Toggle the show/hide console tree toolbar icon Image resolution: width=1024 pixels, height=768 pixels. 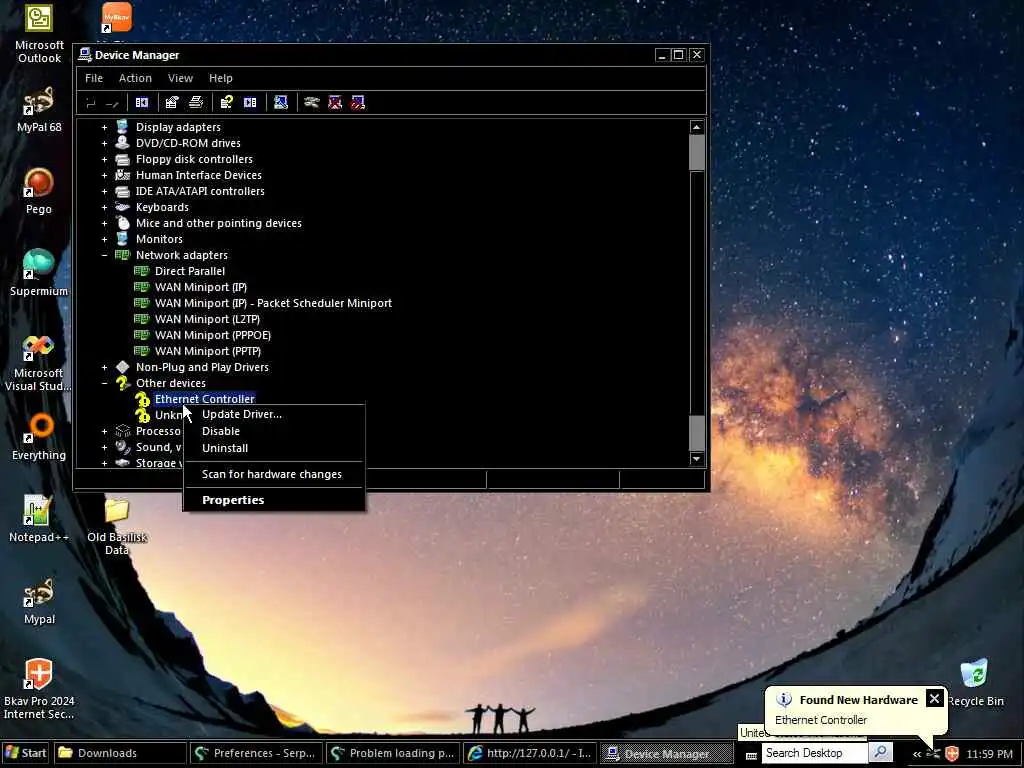tap(142, 103)
